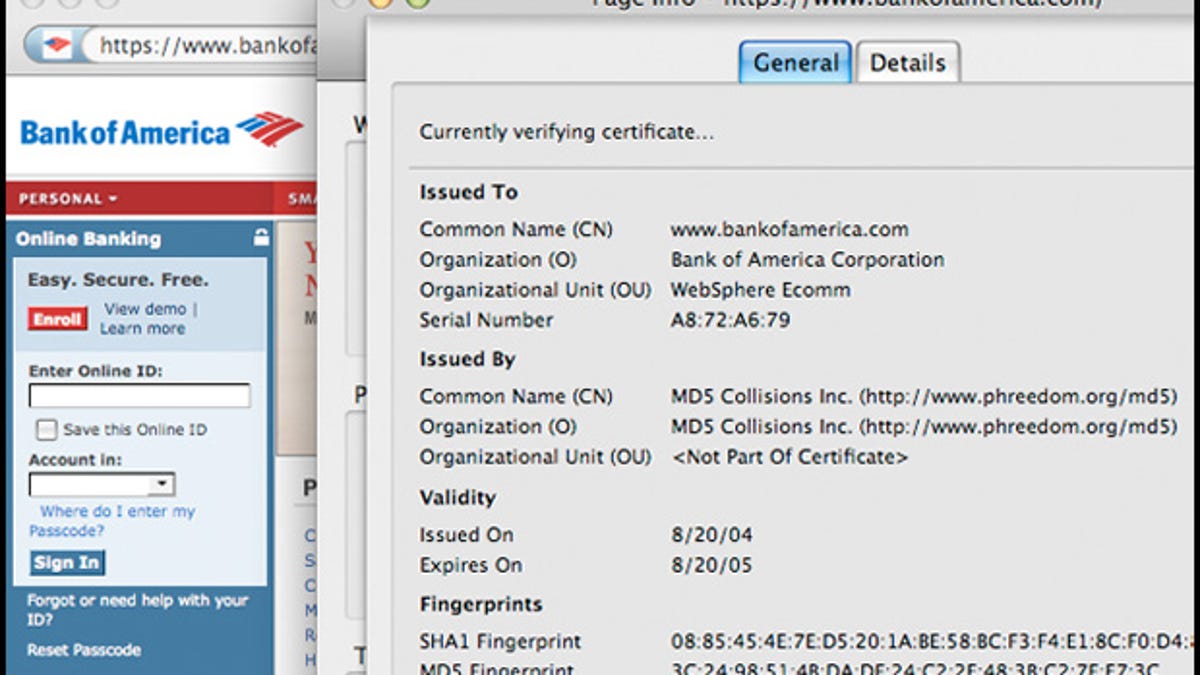1200x675 pixels.
Task: Switch to the Details tab
Action: pos(908,62)
